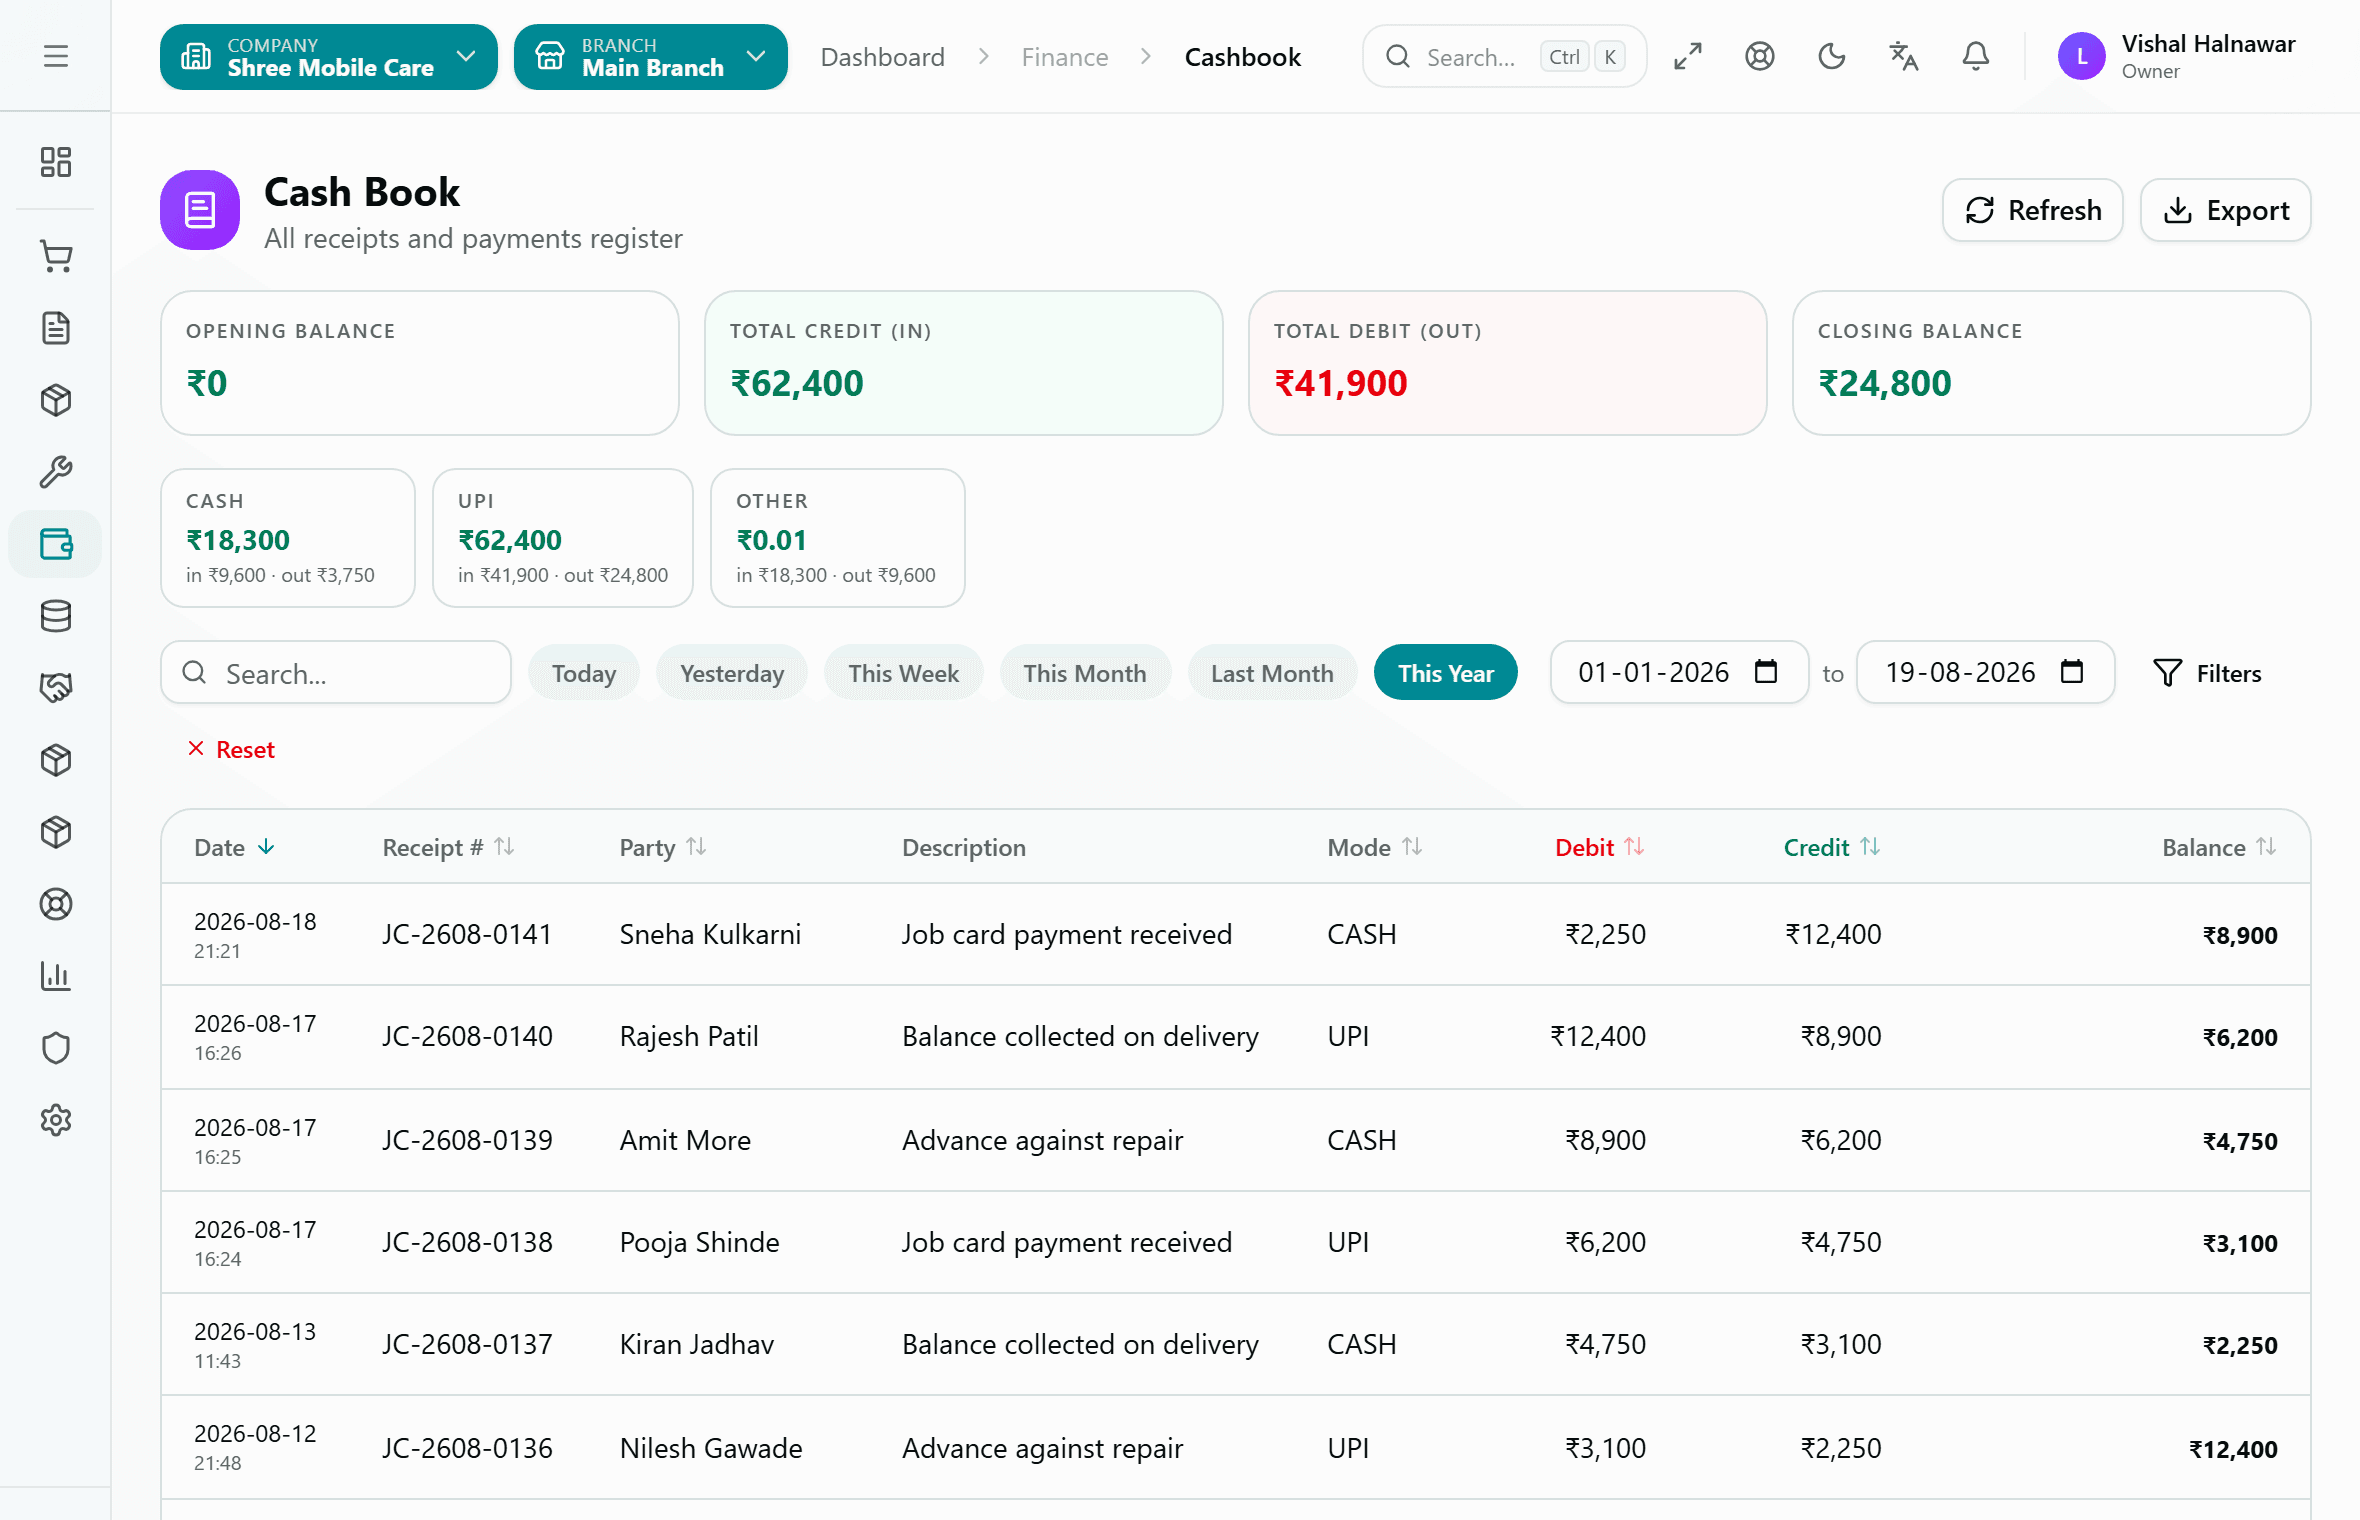Reset the applied filters
This screenshot has width=2360, height=1520.
coord(231,749)
